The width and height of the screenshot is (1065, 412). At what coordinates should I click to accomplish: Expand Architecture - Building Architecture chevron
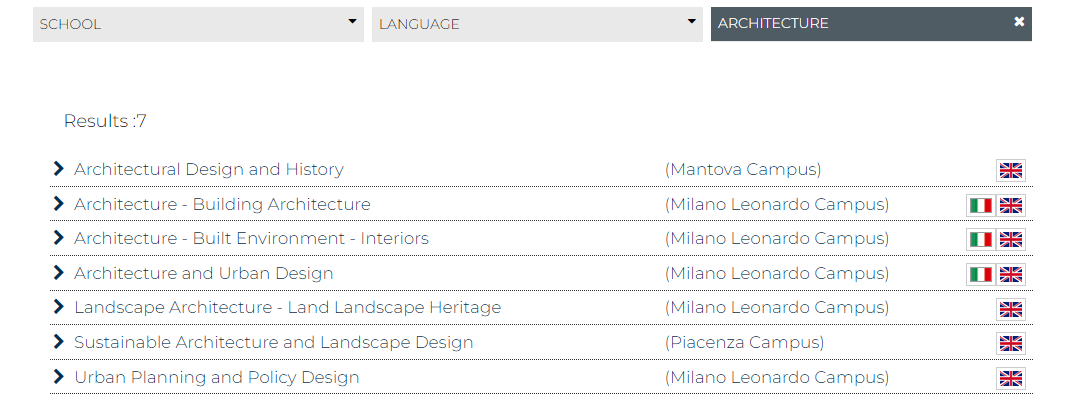(x=58, y=204)
